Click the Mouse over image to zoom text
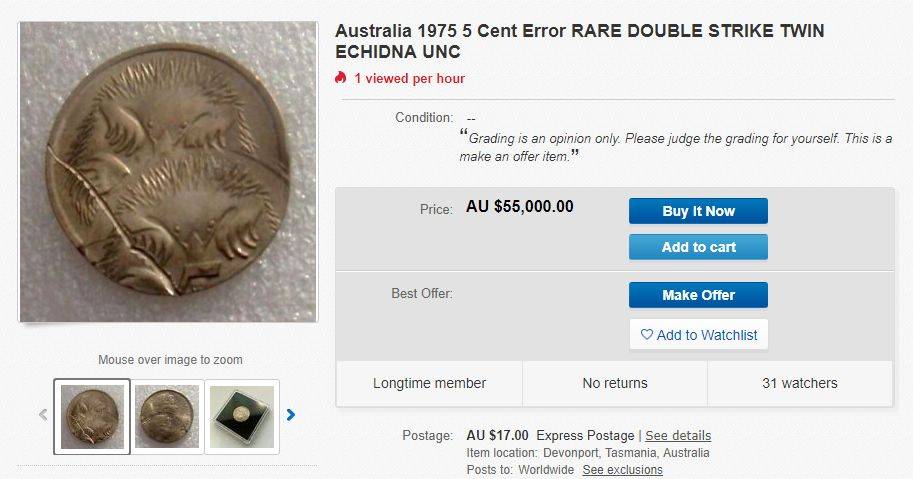The image size is (913, 479). tap(170, 360)
